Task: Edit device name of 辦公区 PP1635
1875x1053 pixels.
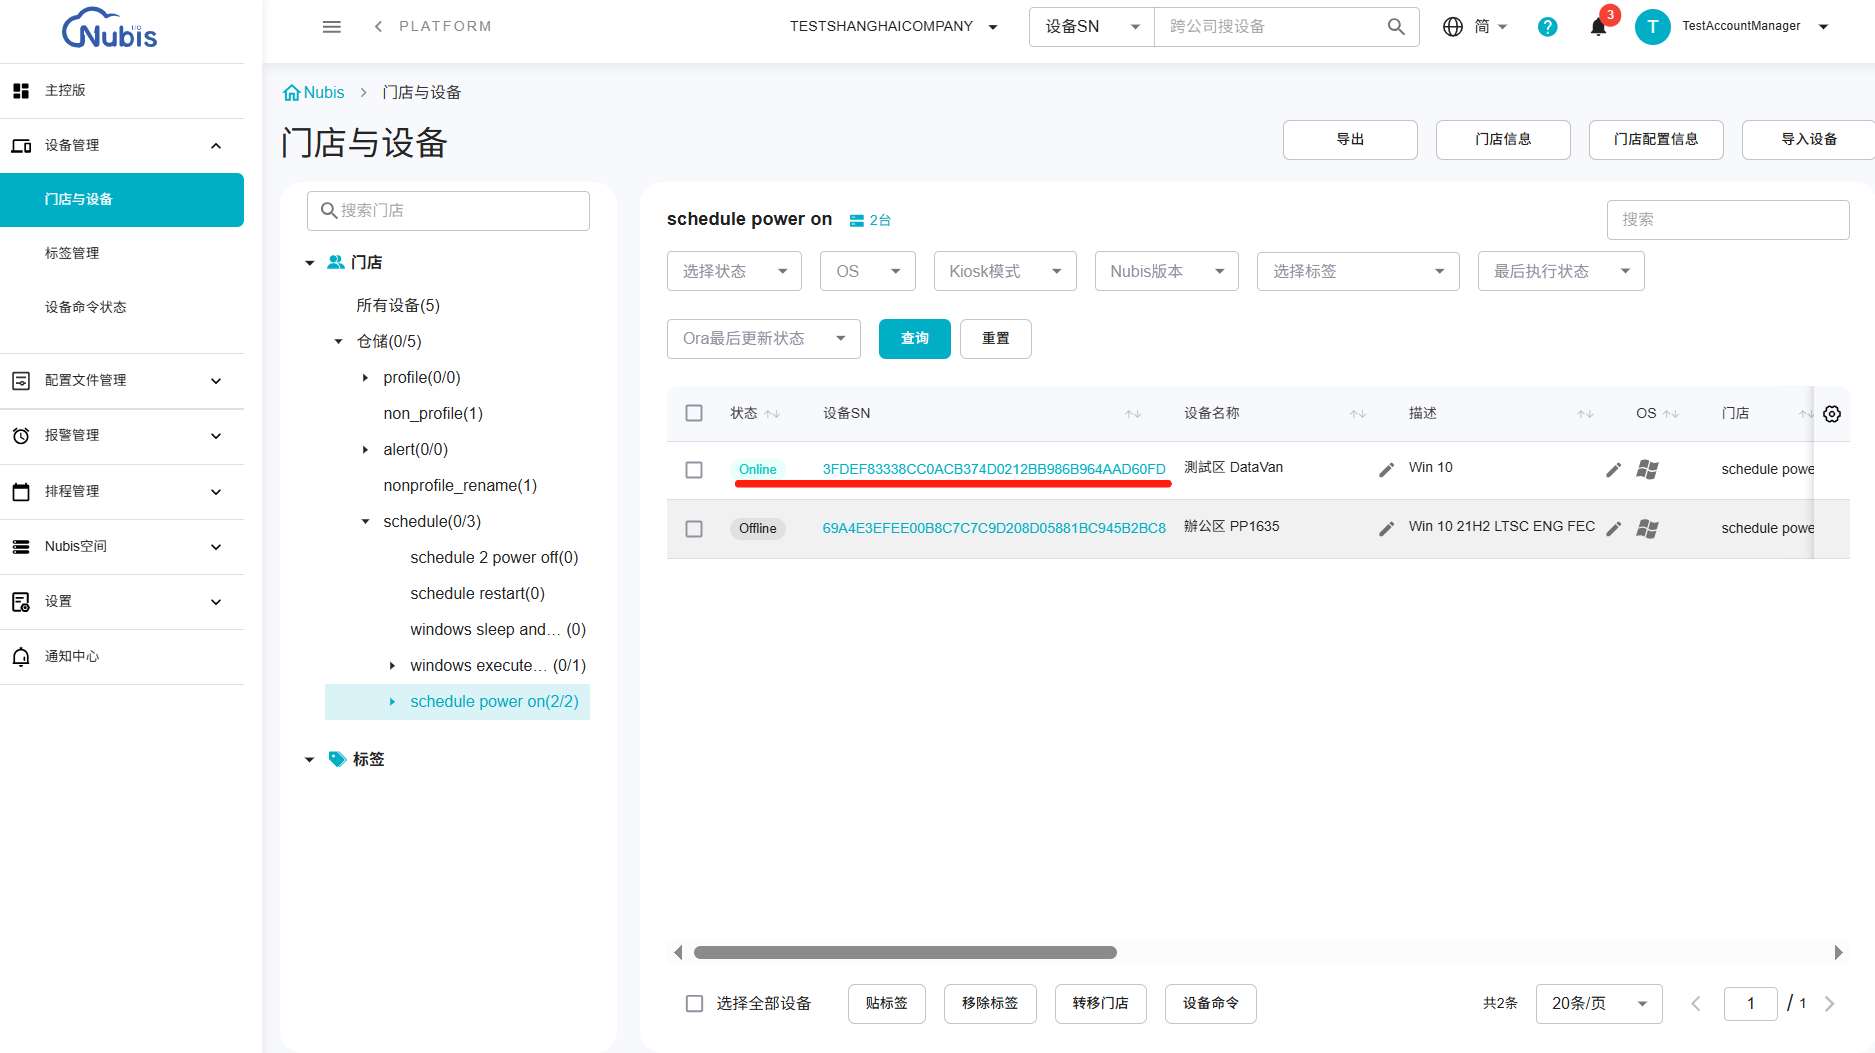Action: (x=1386, y=529)
